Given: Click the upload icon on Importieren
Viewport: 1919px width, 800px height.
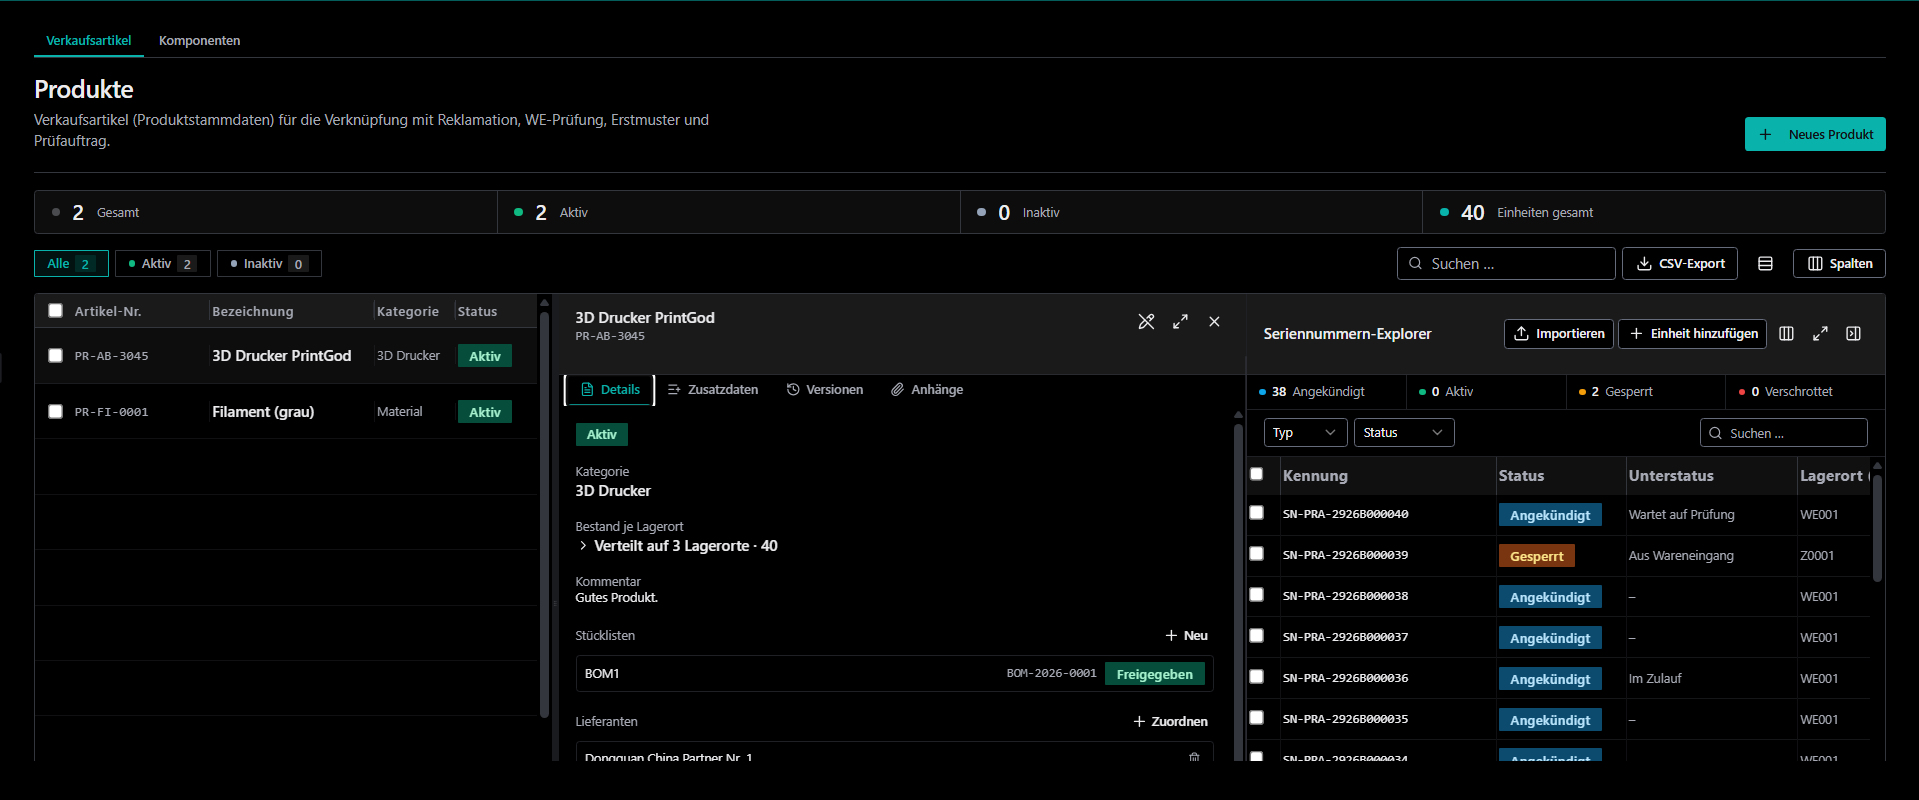Looking at the screenshot, I should pyautogui.click(x=1521, y=334).
